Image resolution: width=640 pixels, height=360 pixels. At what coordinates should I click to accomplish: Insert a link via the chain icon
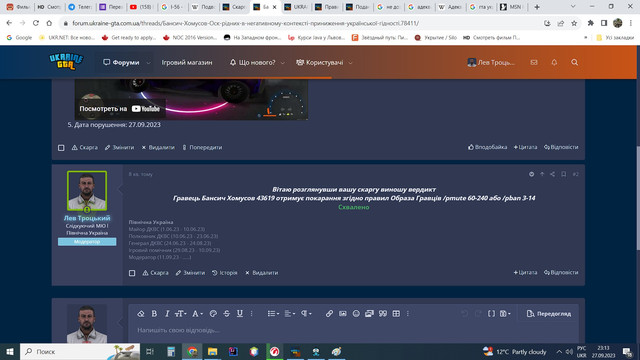click(x=329, y=313)
